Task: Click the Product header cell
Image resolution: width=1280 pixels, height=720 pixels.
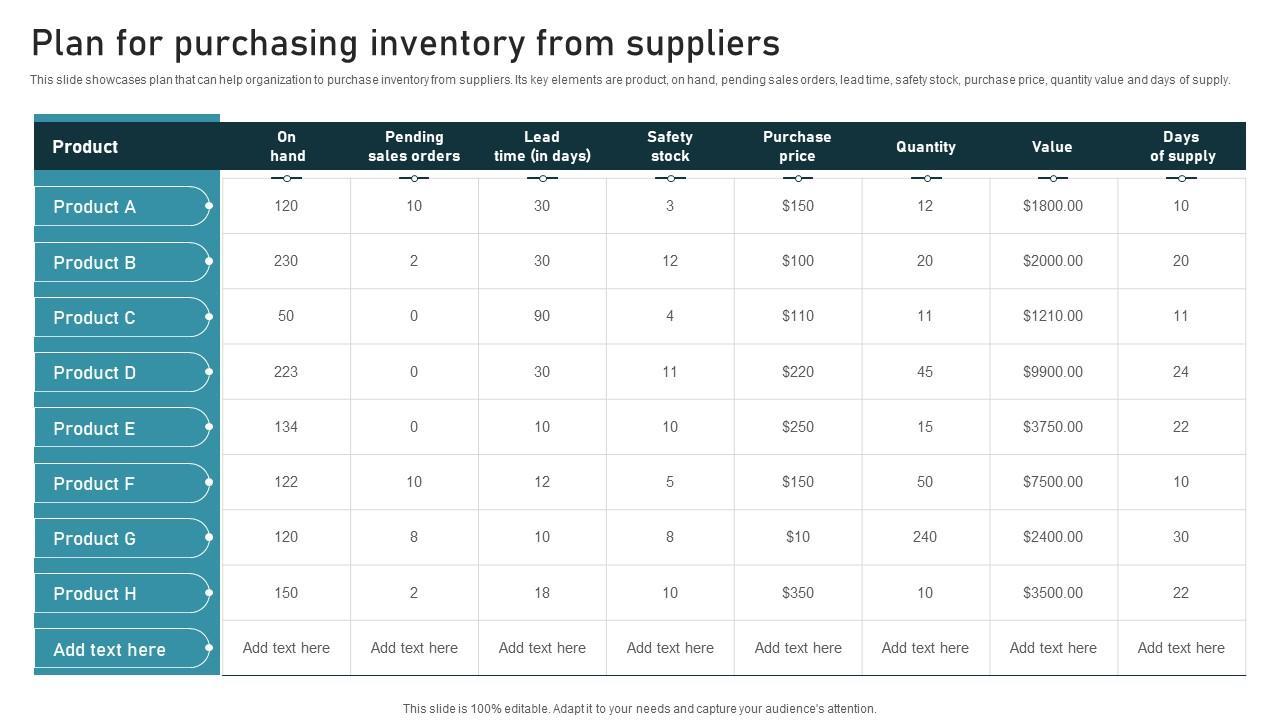Action: (x=85, y=147)
